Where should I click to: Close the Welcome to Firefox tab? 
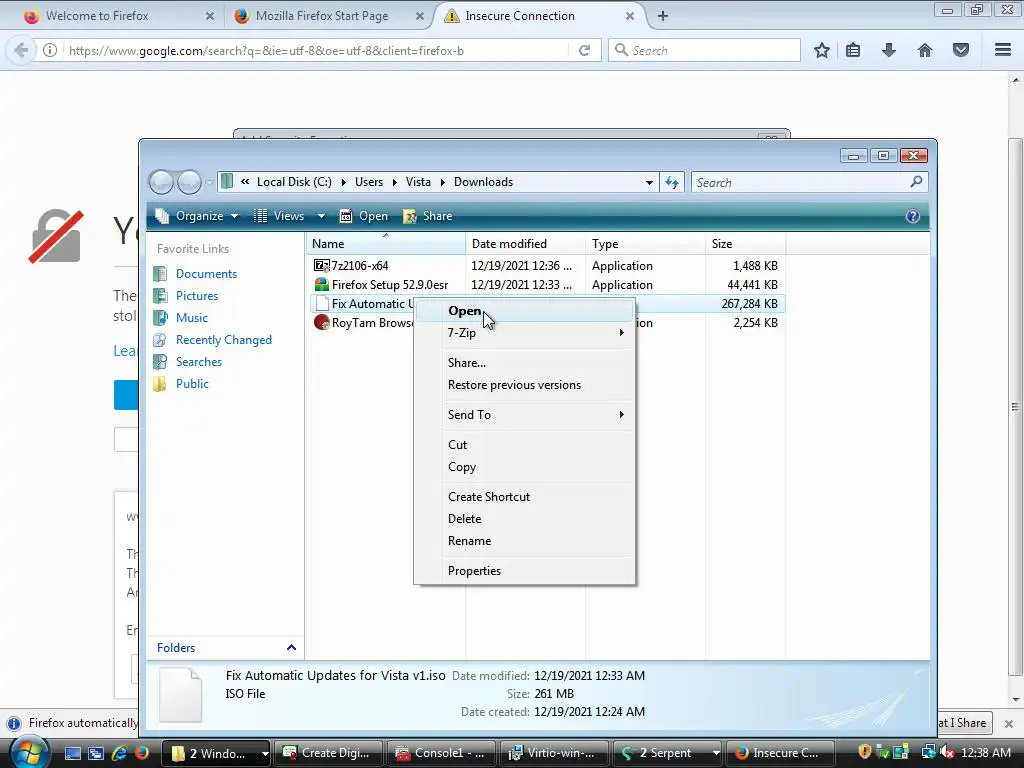(210, 16)
